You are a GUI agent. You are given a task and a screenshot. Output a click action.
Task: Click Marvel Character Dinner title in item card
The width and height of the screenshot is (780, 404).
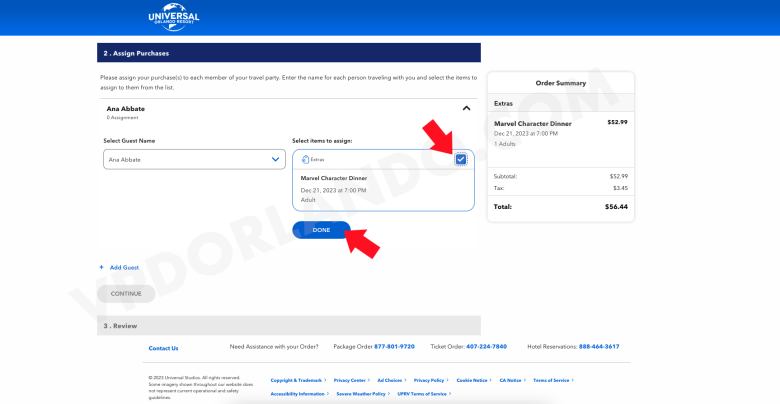(334, 178)
